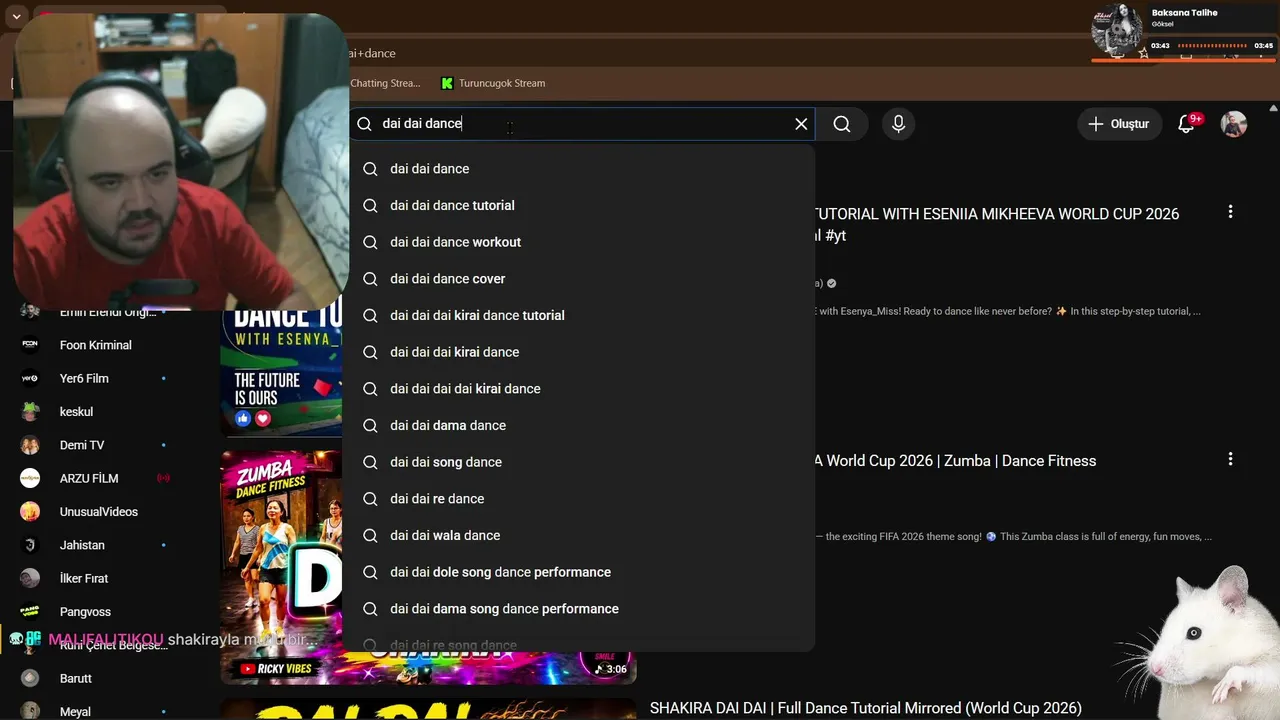Image resolution: width=1280 pixels, height=720 pixels.
Task: Choose suggestion "dai dai dai kirai dance tutorial"
Action: pos(579,315)
